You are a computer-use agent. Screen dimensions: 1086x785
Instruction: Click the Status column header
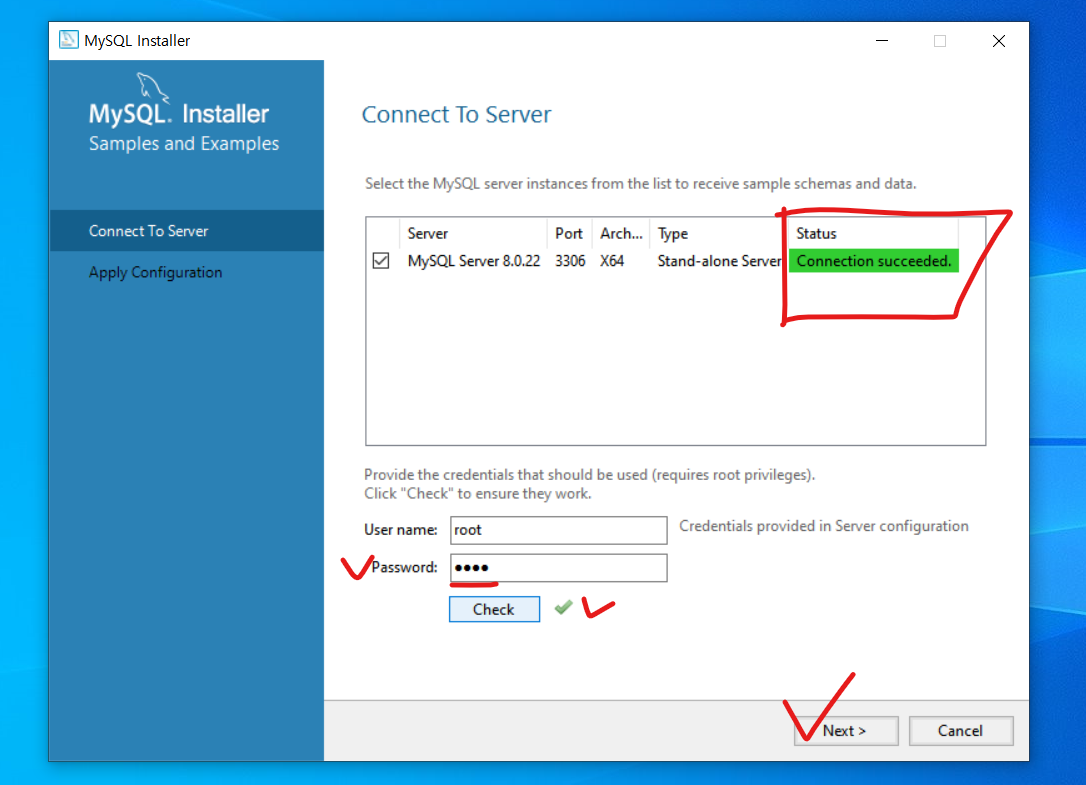point(873,233)
